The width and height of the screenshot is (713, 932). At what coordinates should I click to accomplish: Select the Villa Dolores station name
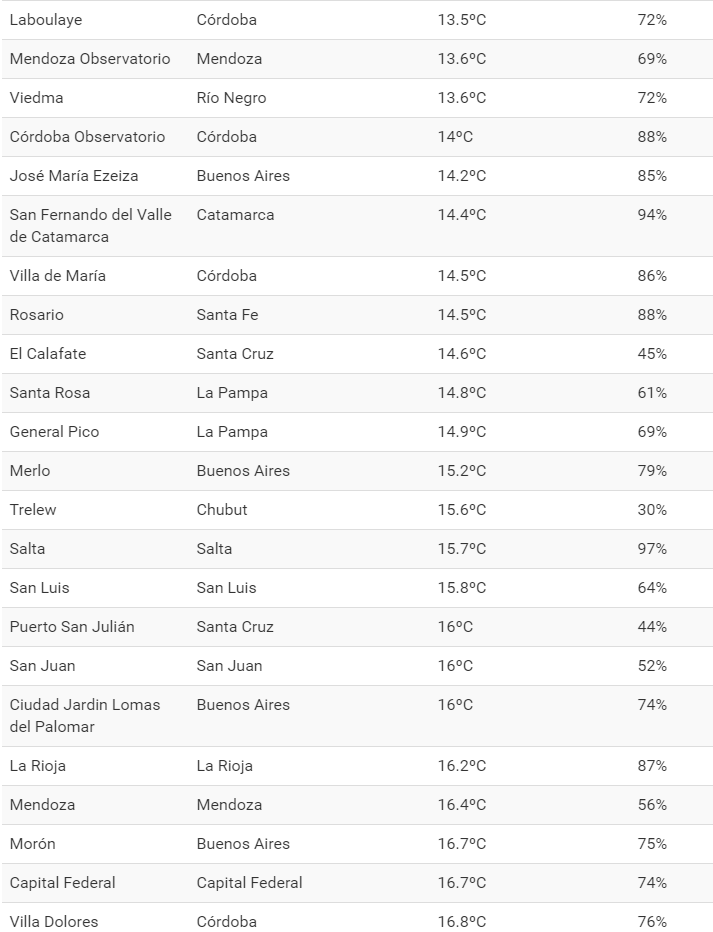(x=54, y=922)
